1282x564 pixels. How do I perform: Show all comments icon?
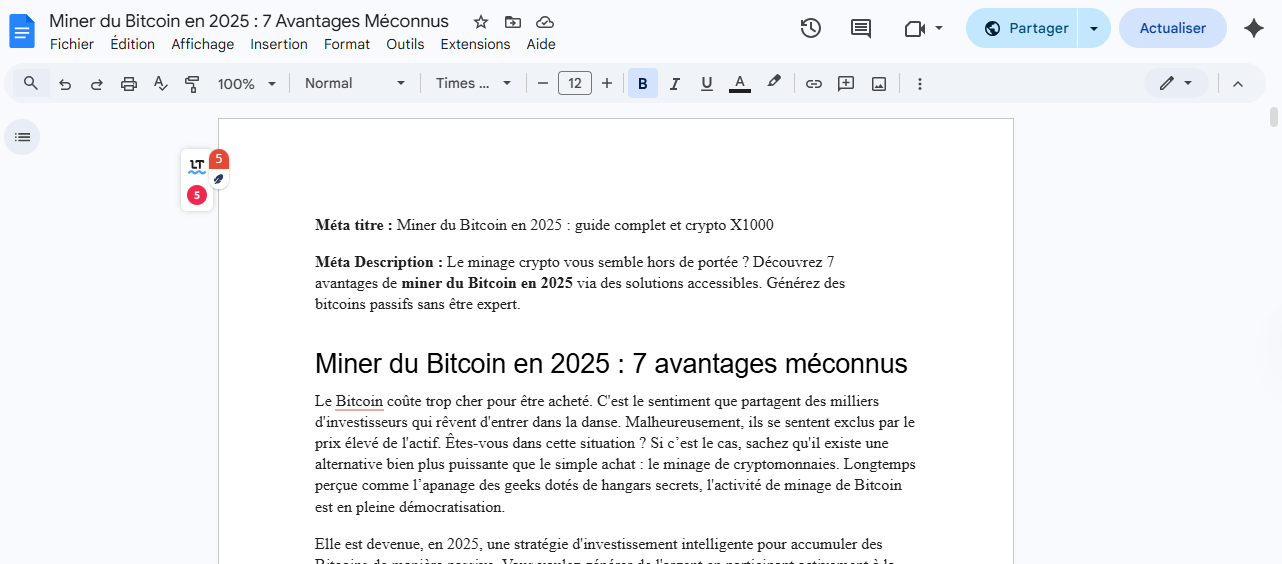click(x=861, y=28)
